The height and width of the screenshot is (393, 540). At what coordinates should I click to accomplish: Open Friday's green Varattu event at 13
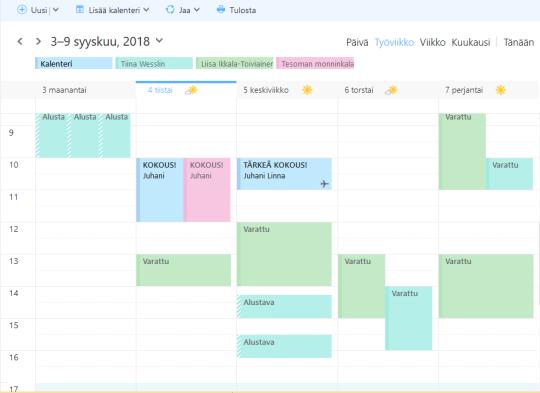(x=486, y=286)
